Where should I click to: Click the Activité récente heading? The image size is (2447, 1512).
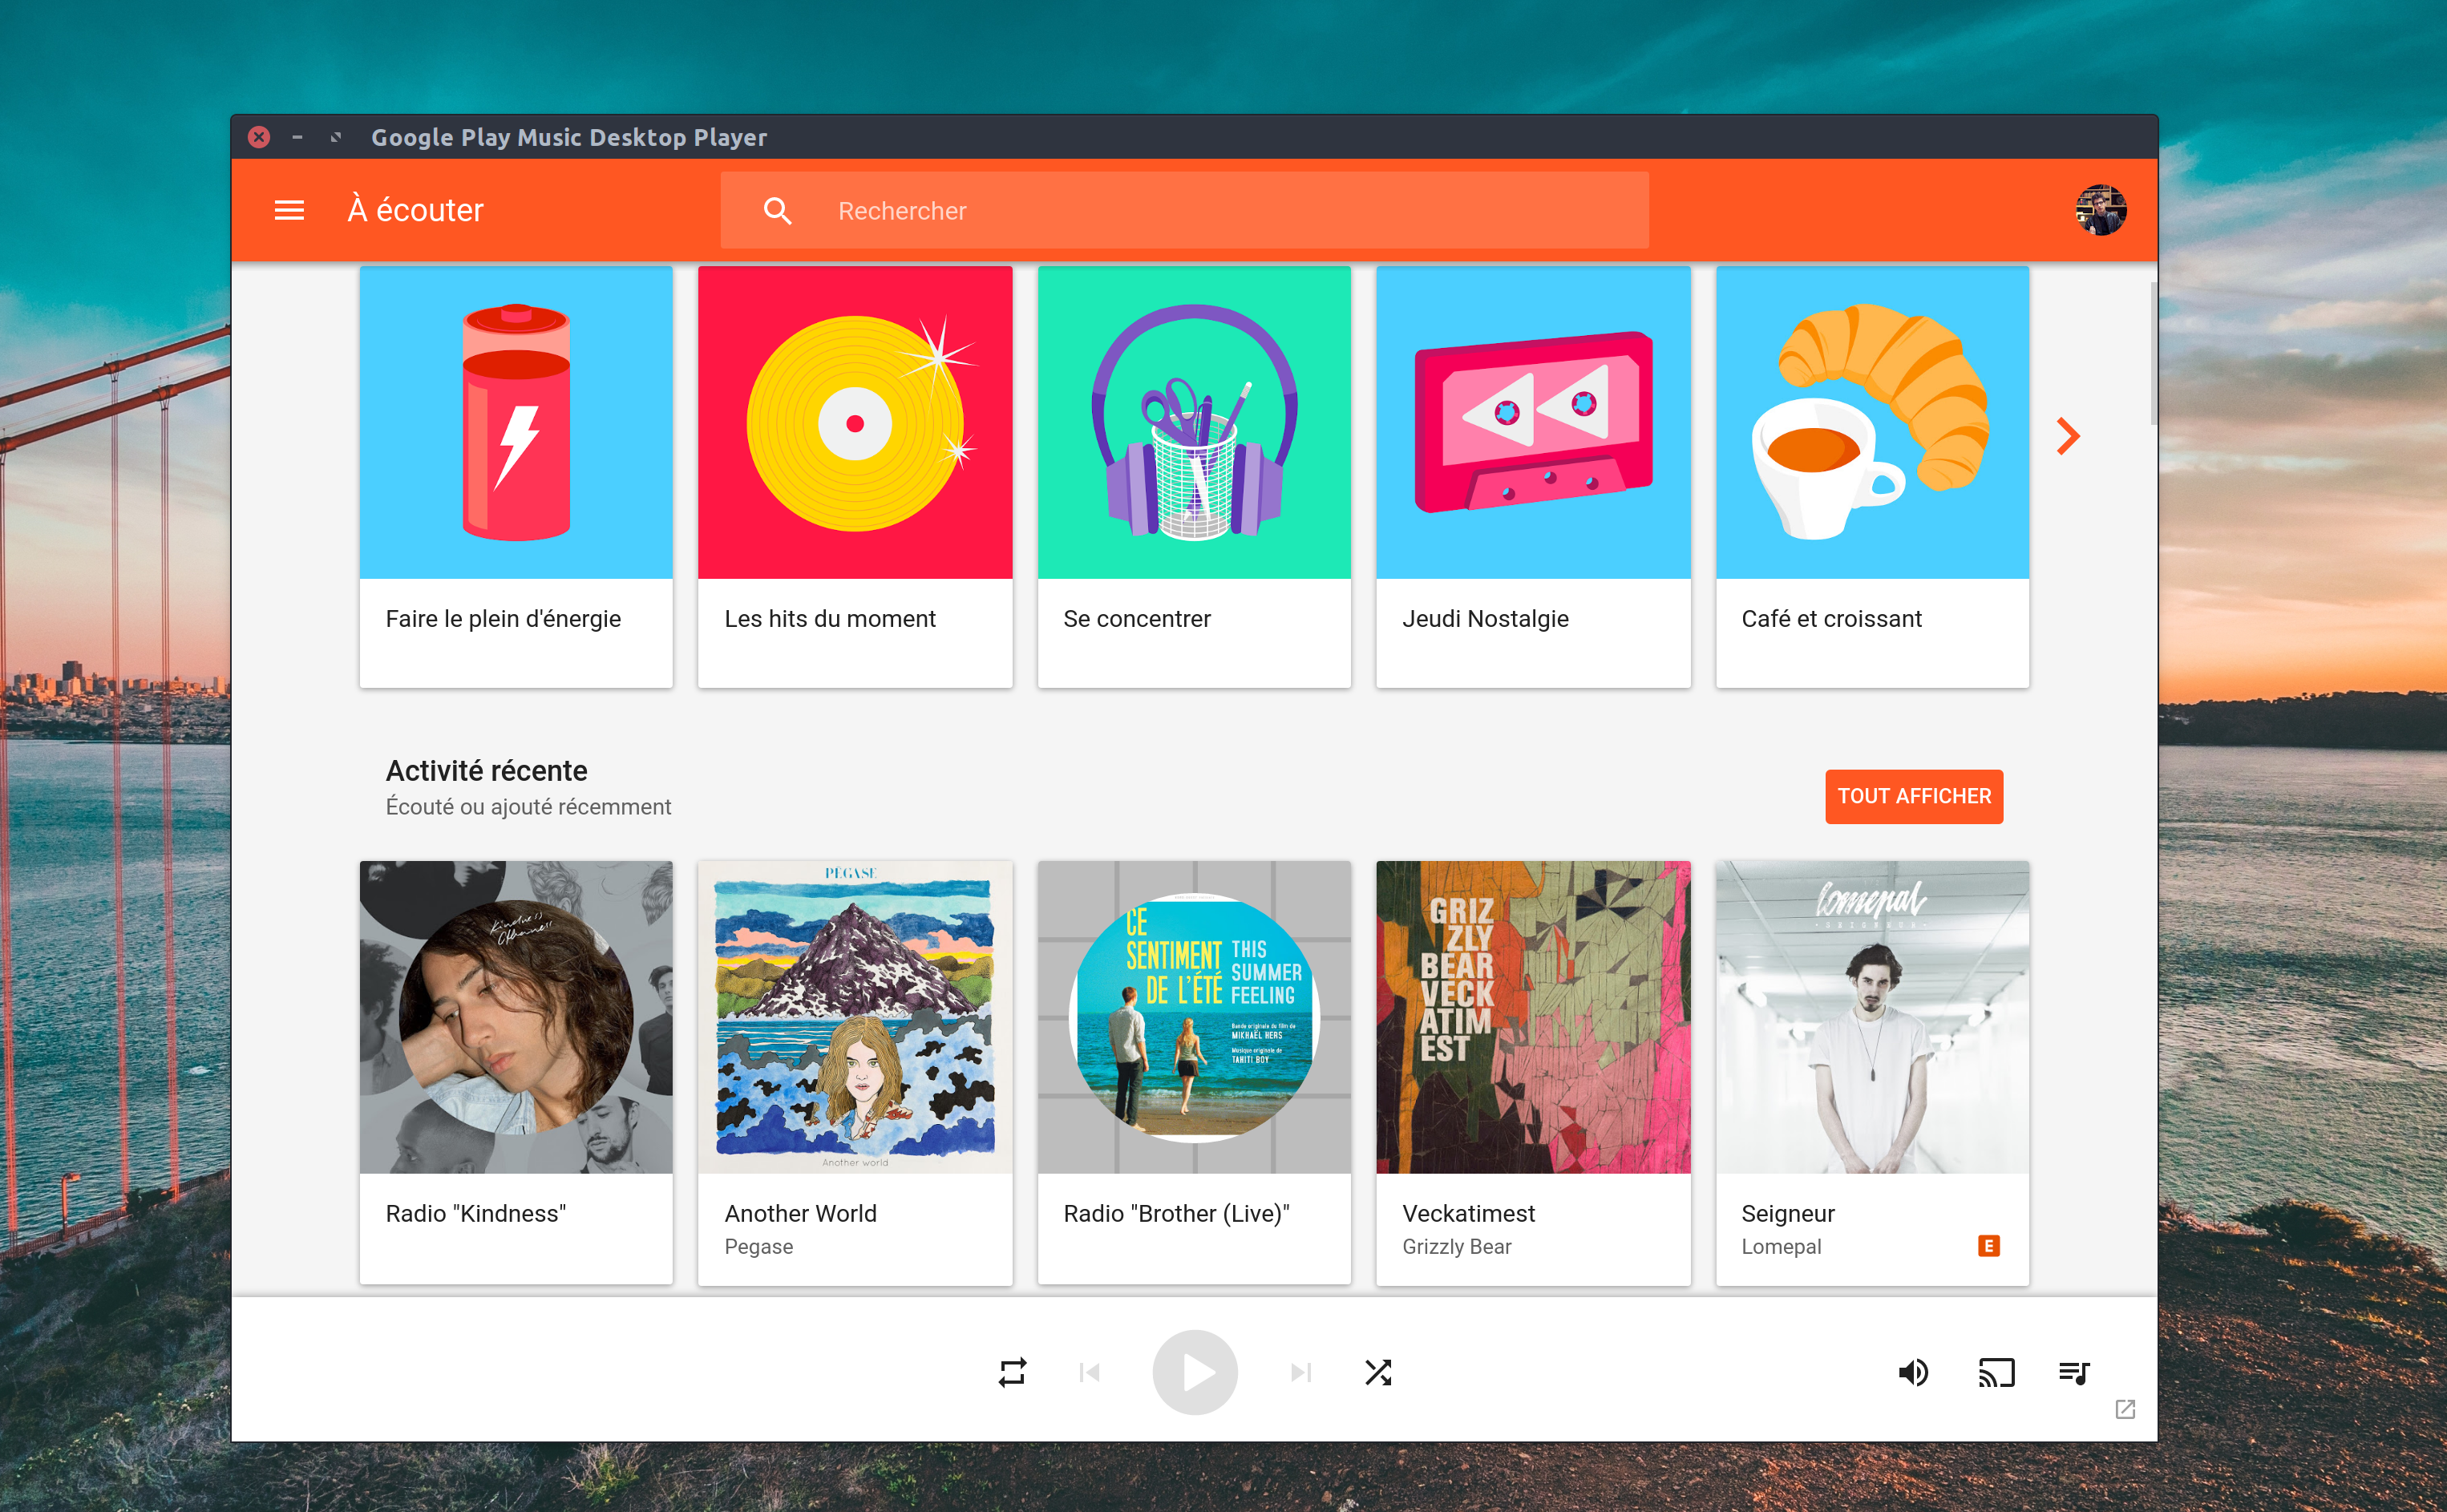click(486, 770)
